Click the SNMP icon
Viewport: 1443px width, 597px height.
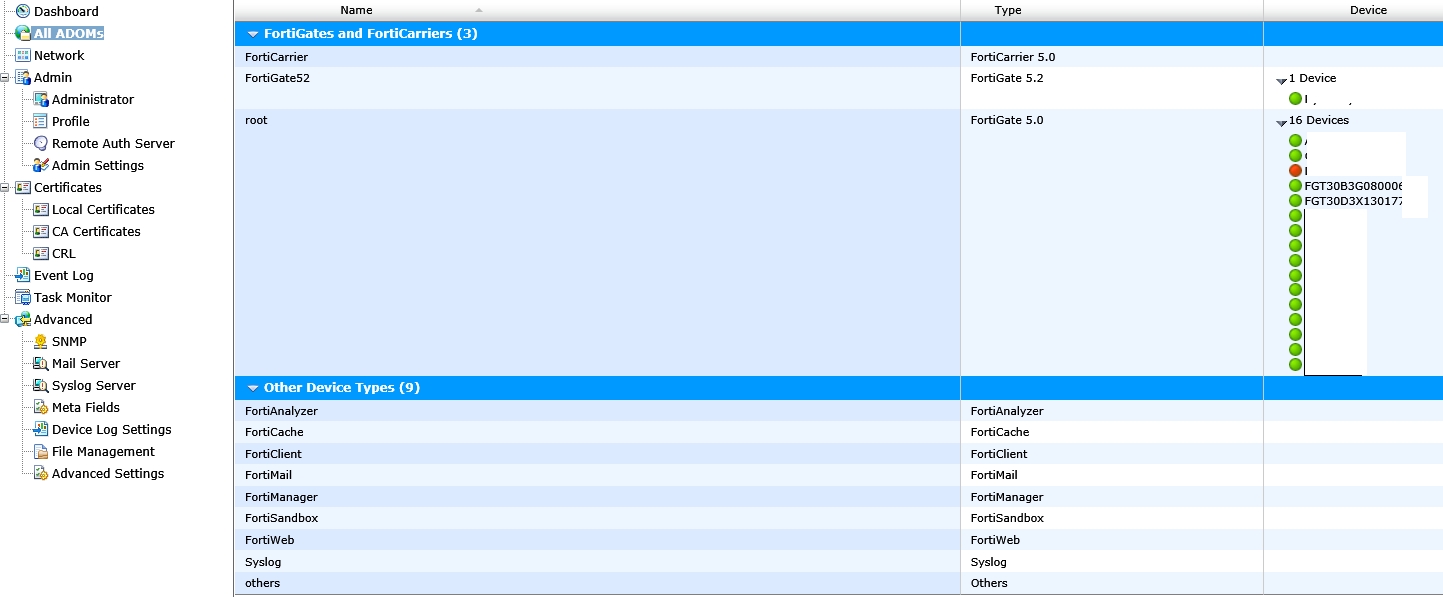[41, 341]
